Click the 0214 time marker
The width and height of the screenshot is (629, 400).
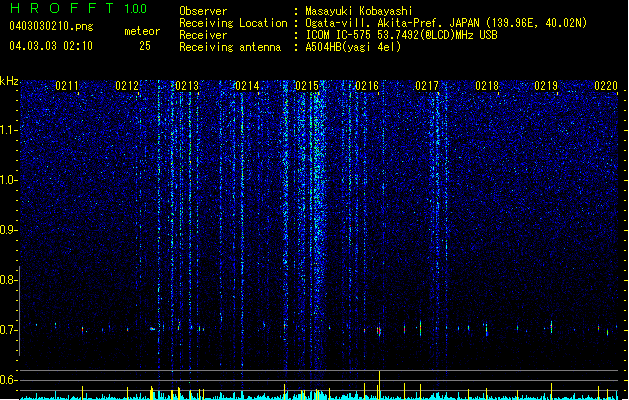(x=247, y=86)
